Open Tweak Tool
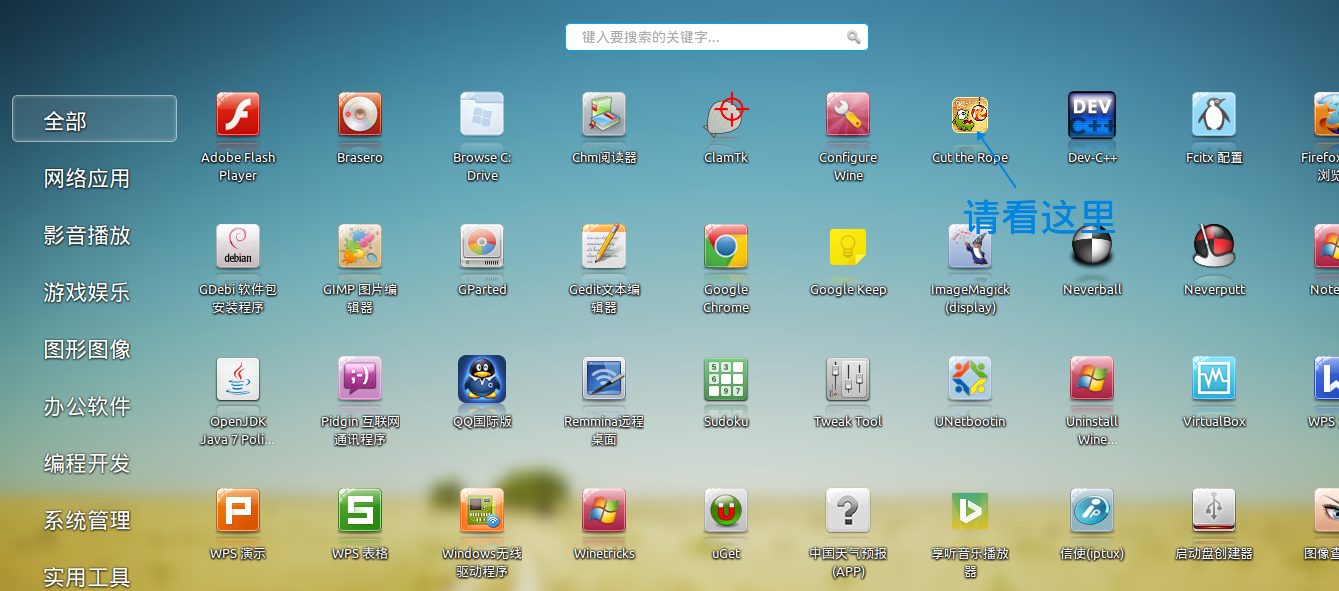Viewport: 1339px width, 591px height. 848,378
